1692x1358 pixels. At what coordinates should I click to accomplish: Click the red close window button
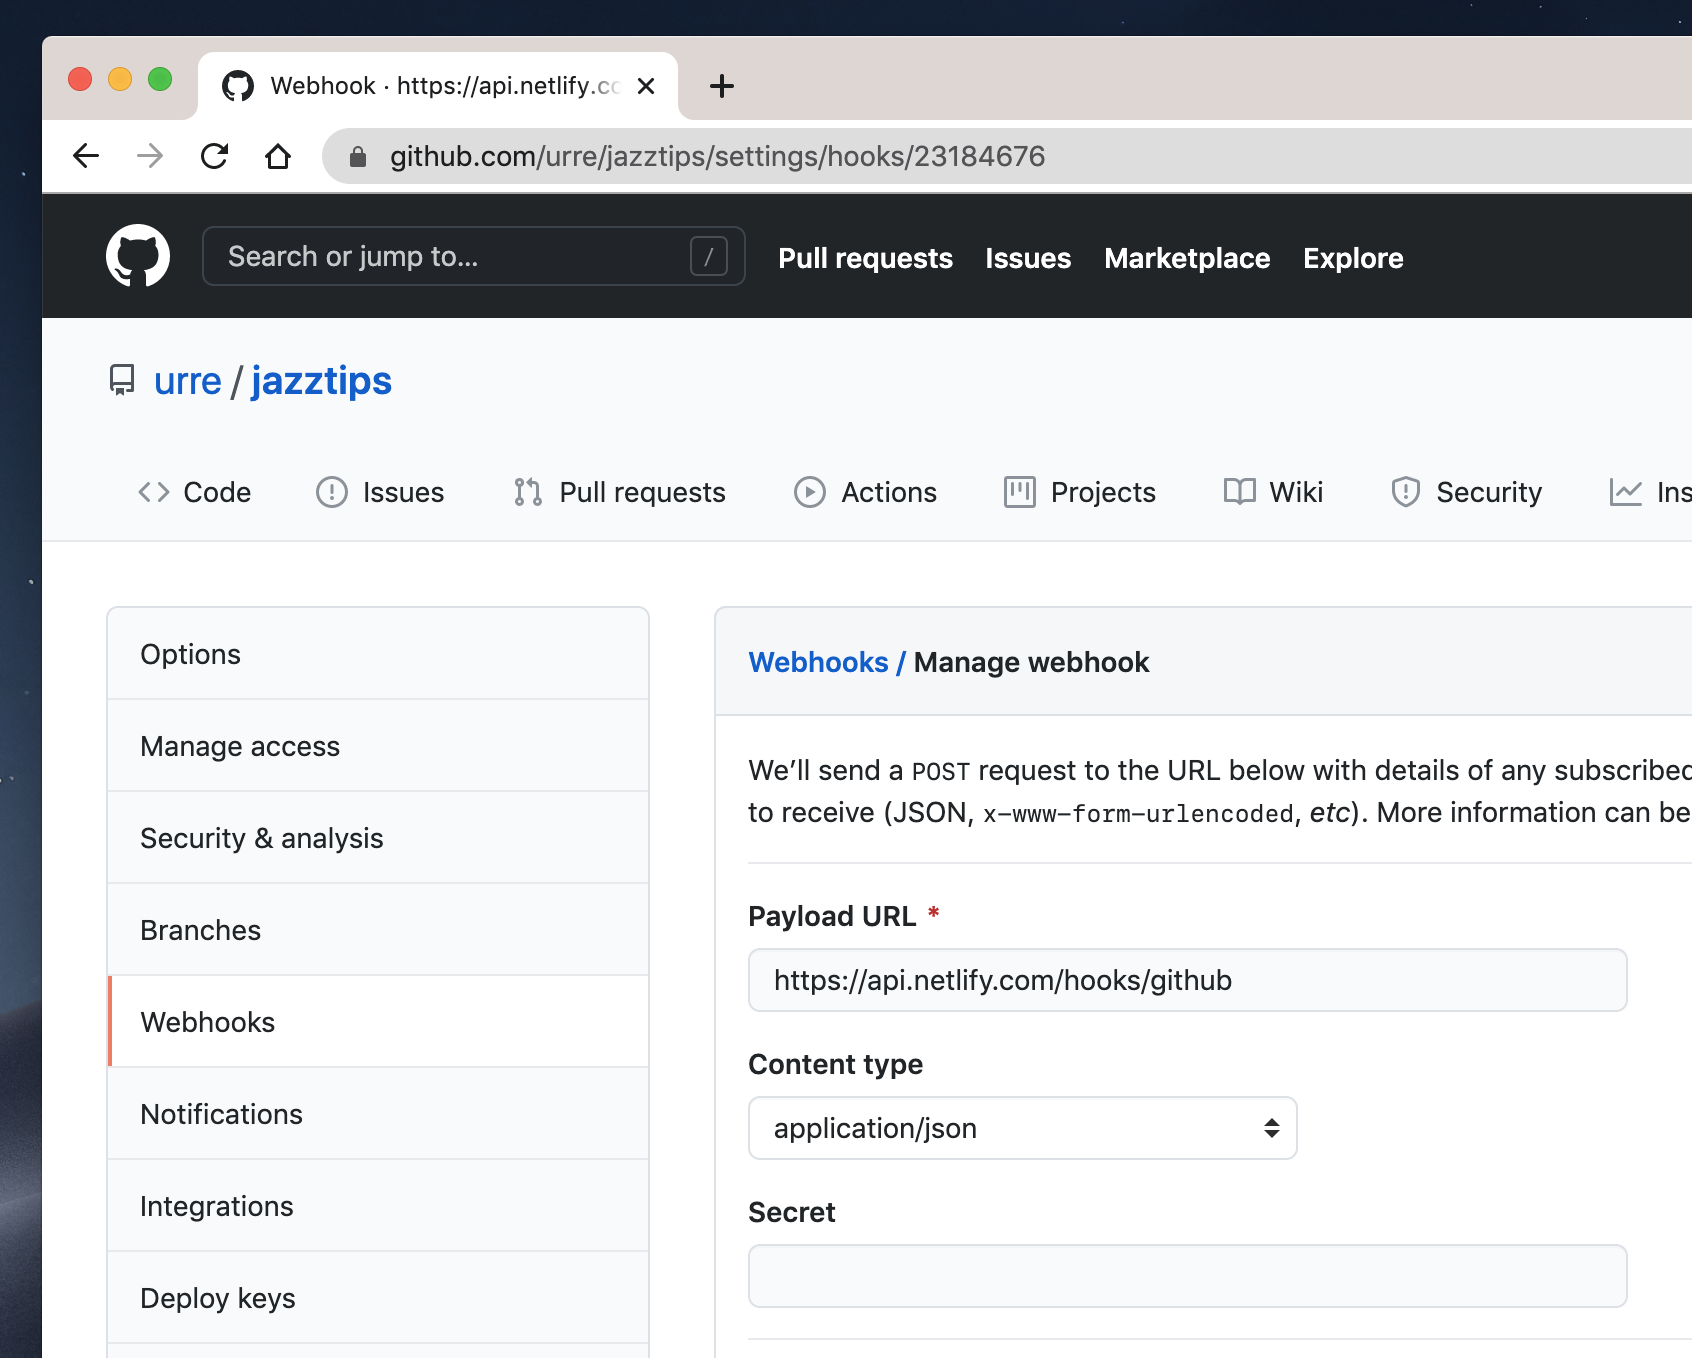click(80, 79)
